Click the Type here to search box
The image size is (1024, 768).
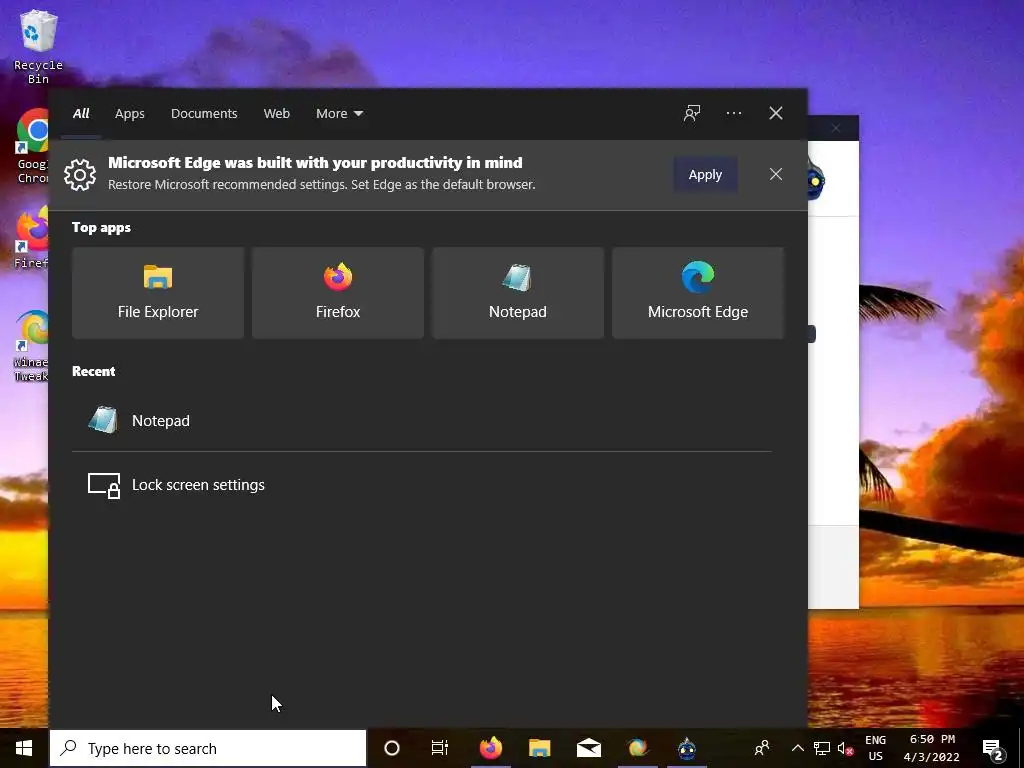[208, 748]
